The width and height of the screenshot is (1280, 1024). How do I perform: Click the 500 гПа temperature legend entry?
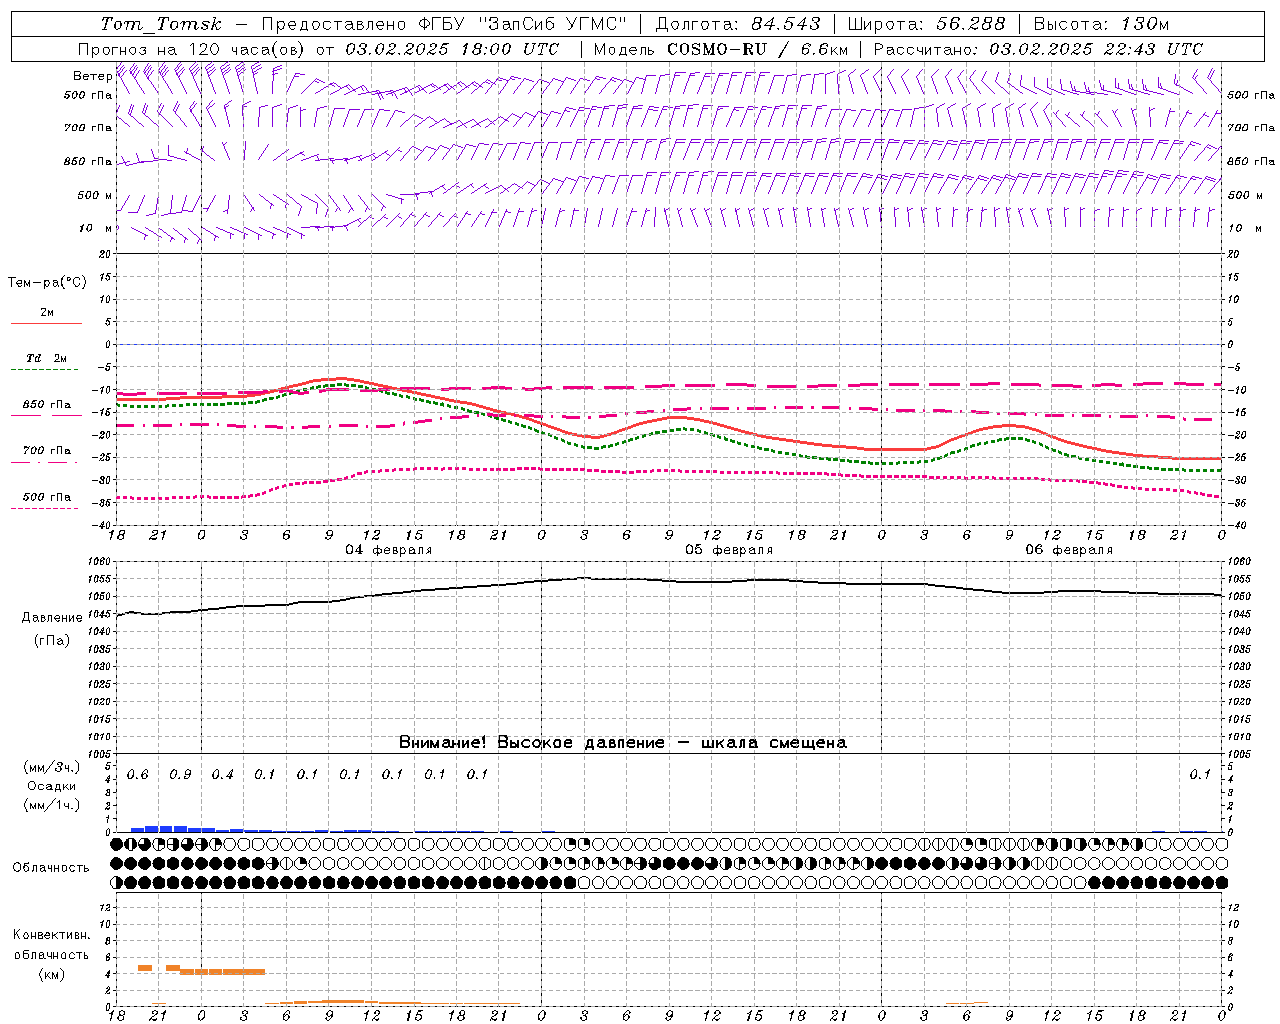pos(47,497)
